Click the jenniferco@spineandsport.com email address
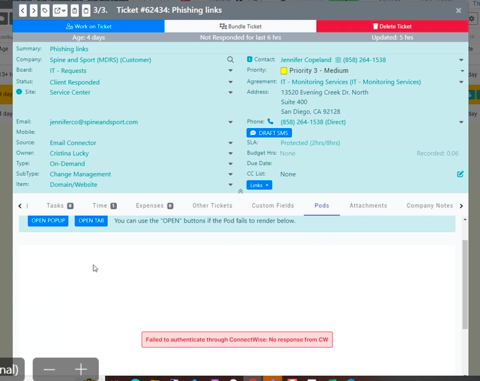480x381 pixels. [x=94, y=122]
